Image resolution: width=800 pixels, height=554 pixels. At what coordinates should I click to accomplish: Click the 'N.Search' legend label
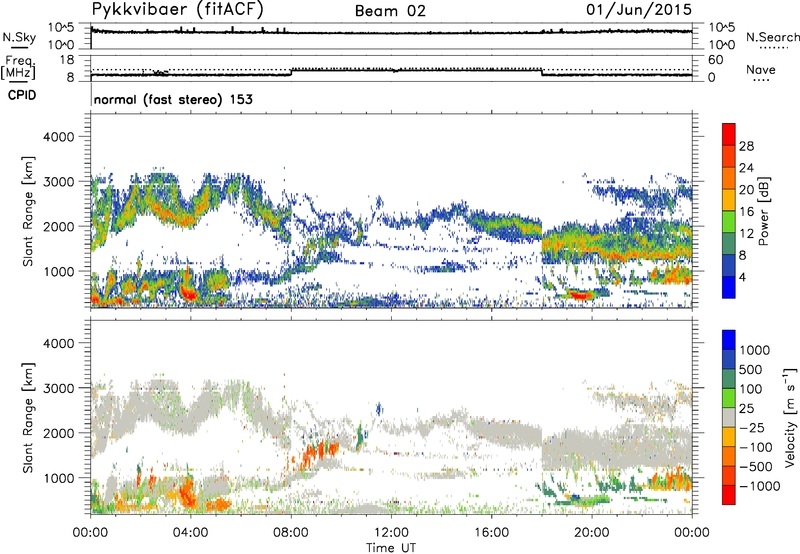(x=772, y=37)
